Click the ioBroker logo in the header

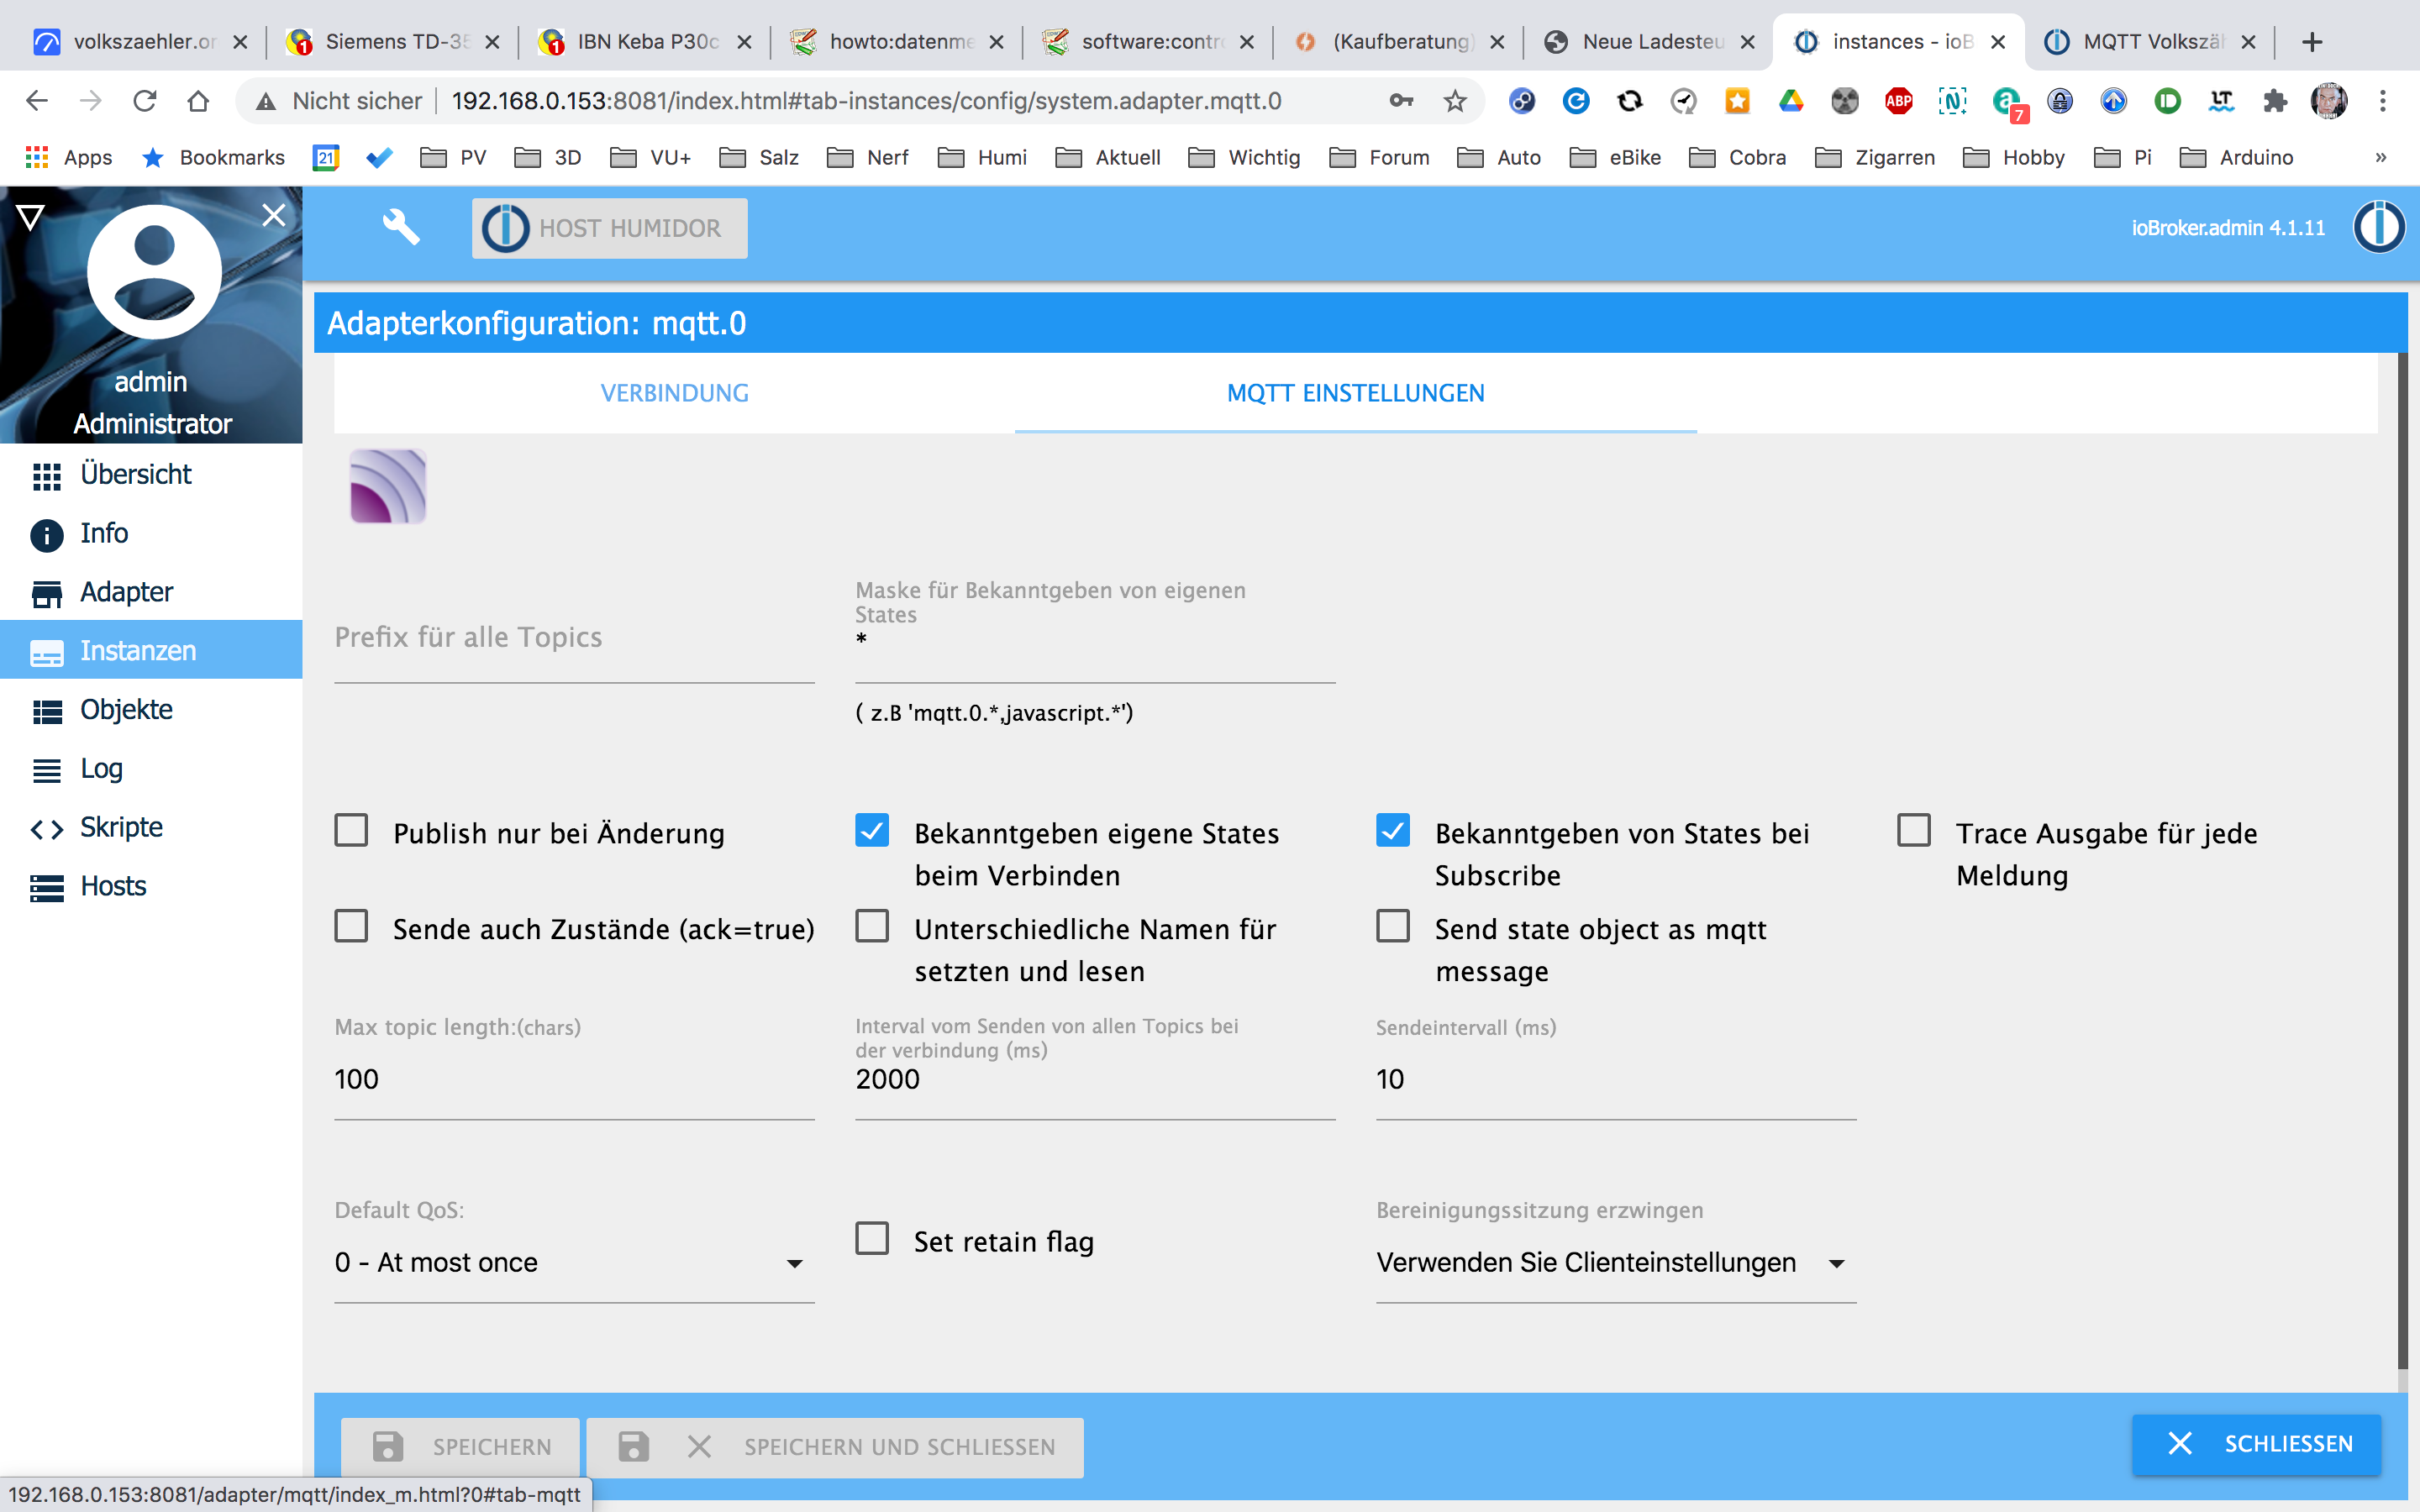tap(2378, 227)
